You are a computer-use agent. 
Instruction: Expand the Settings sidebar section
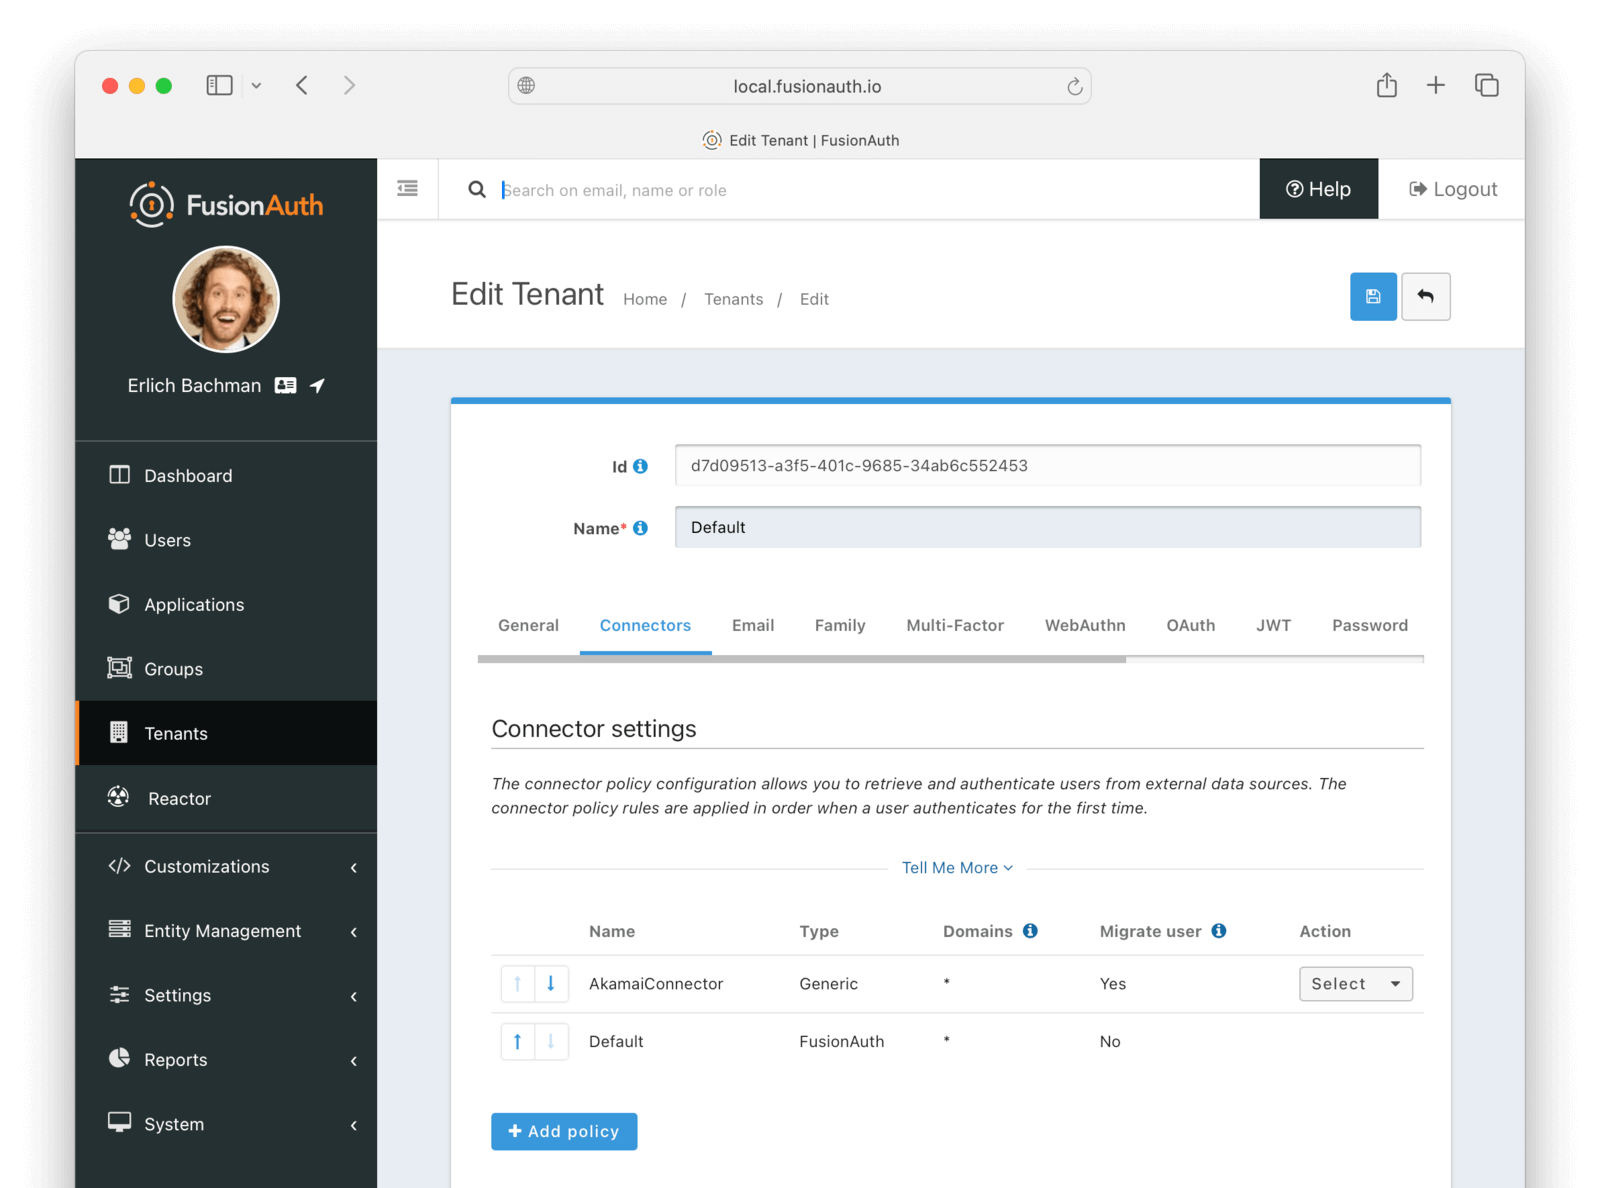pyautogui.click(x=177, y=995)
